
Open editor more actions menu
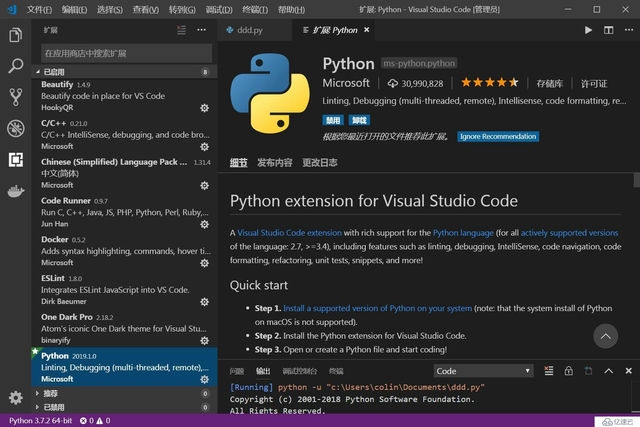pos(629,30)
